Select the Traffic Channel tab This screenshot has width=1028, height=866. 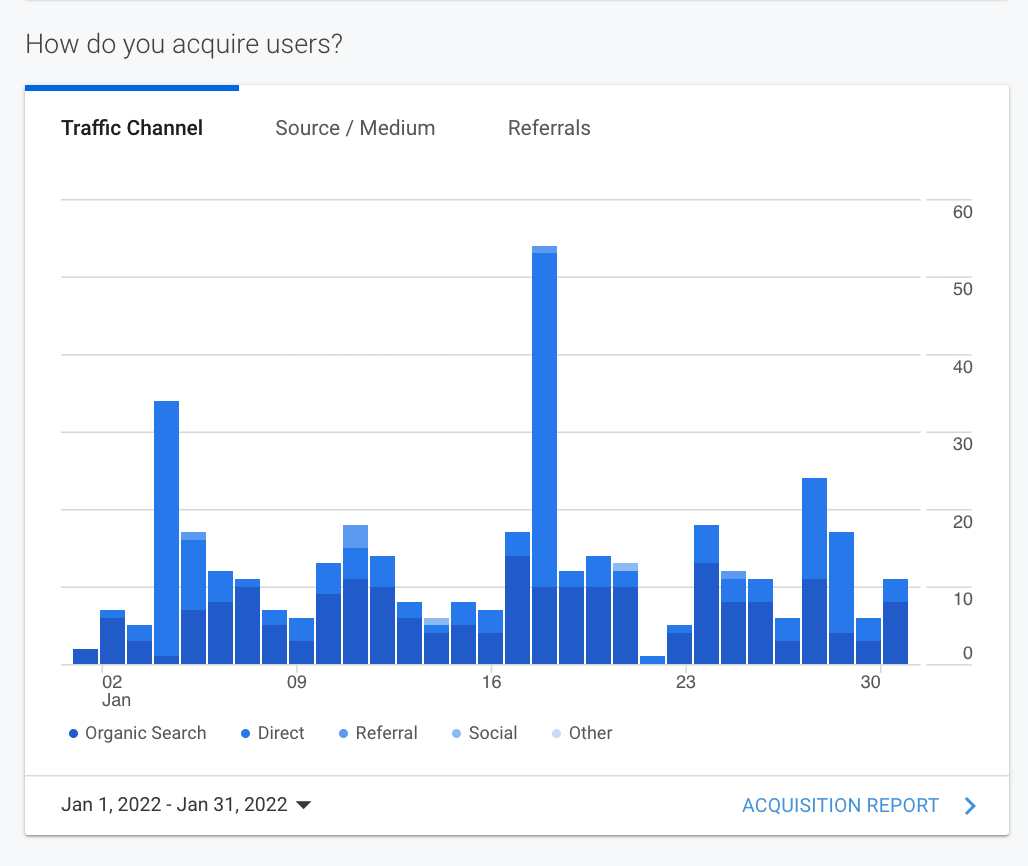click(x=132, y=128)
